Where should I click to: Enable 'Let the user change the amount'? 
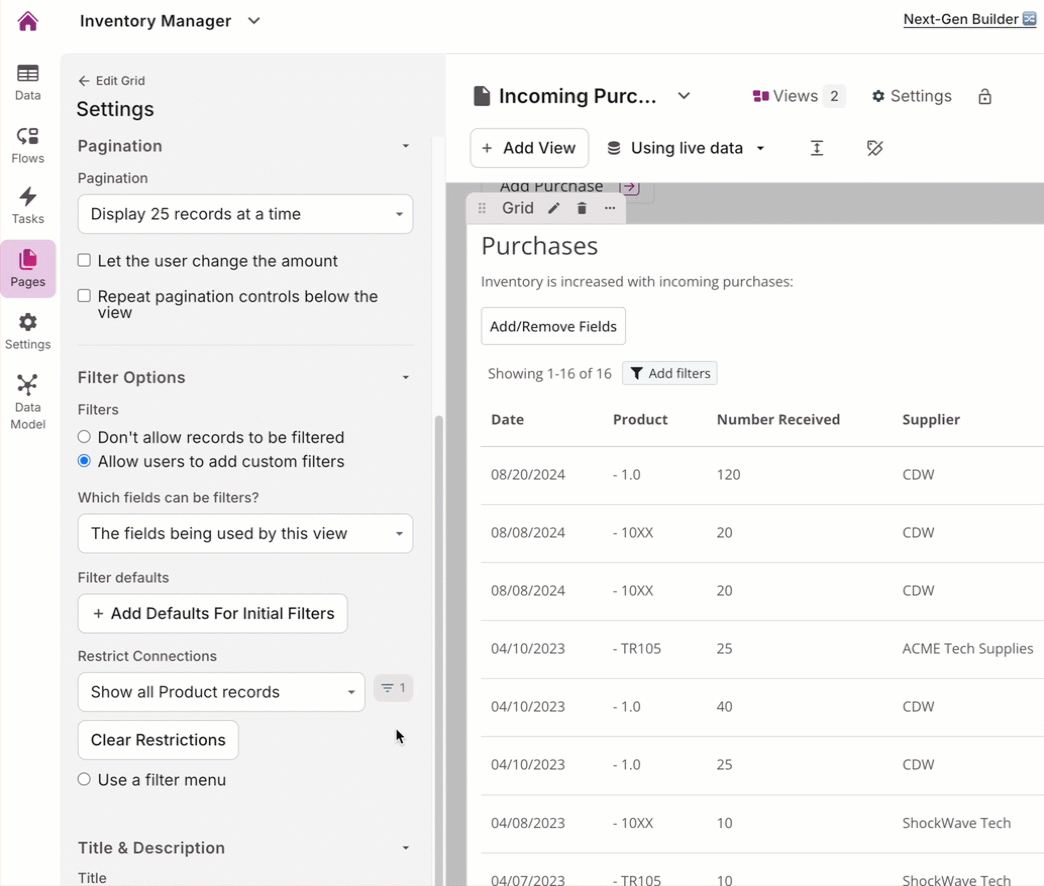(x=84, y=260)
